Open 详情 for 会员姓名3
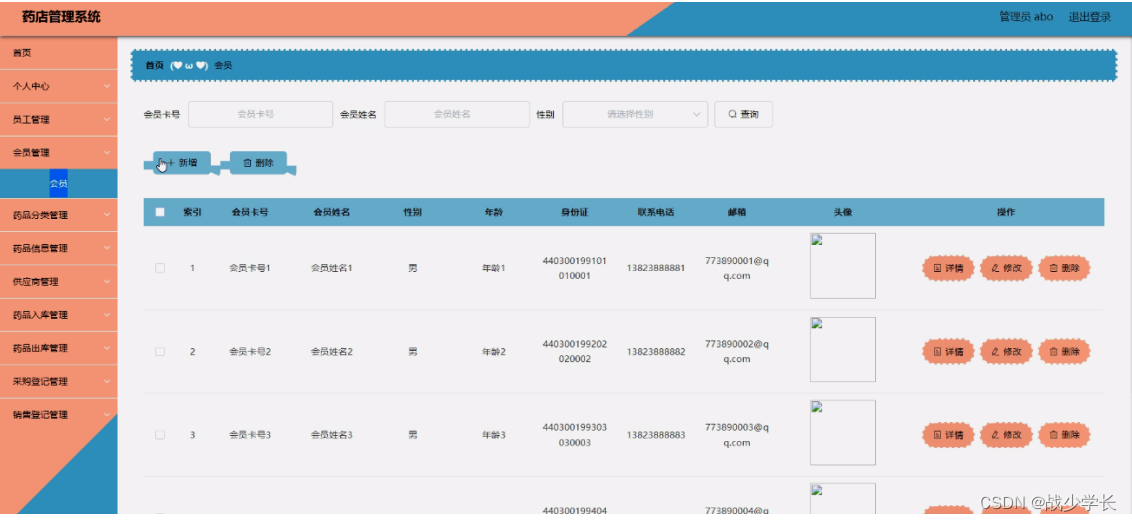 click(948, 435)
